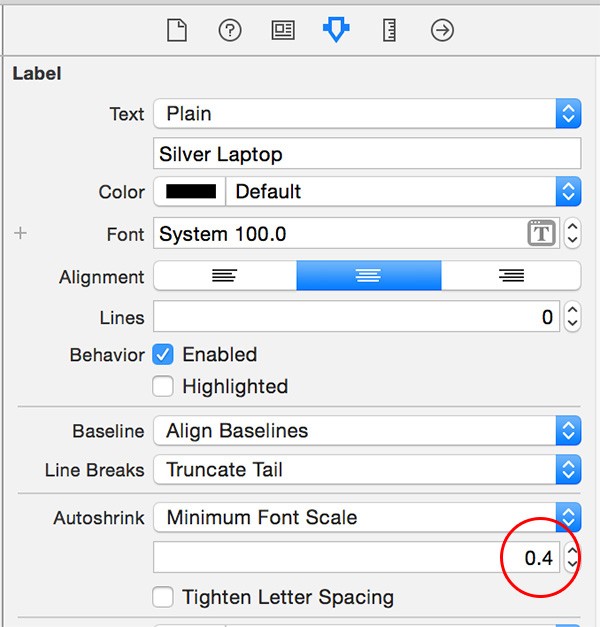The width and height of the screenshot is (600, 627).
Task: Enable the Highlighted checkbox
Action: (x=163, y=386)
